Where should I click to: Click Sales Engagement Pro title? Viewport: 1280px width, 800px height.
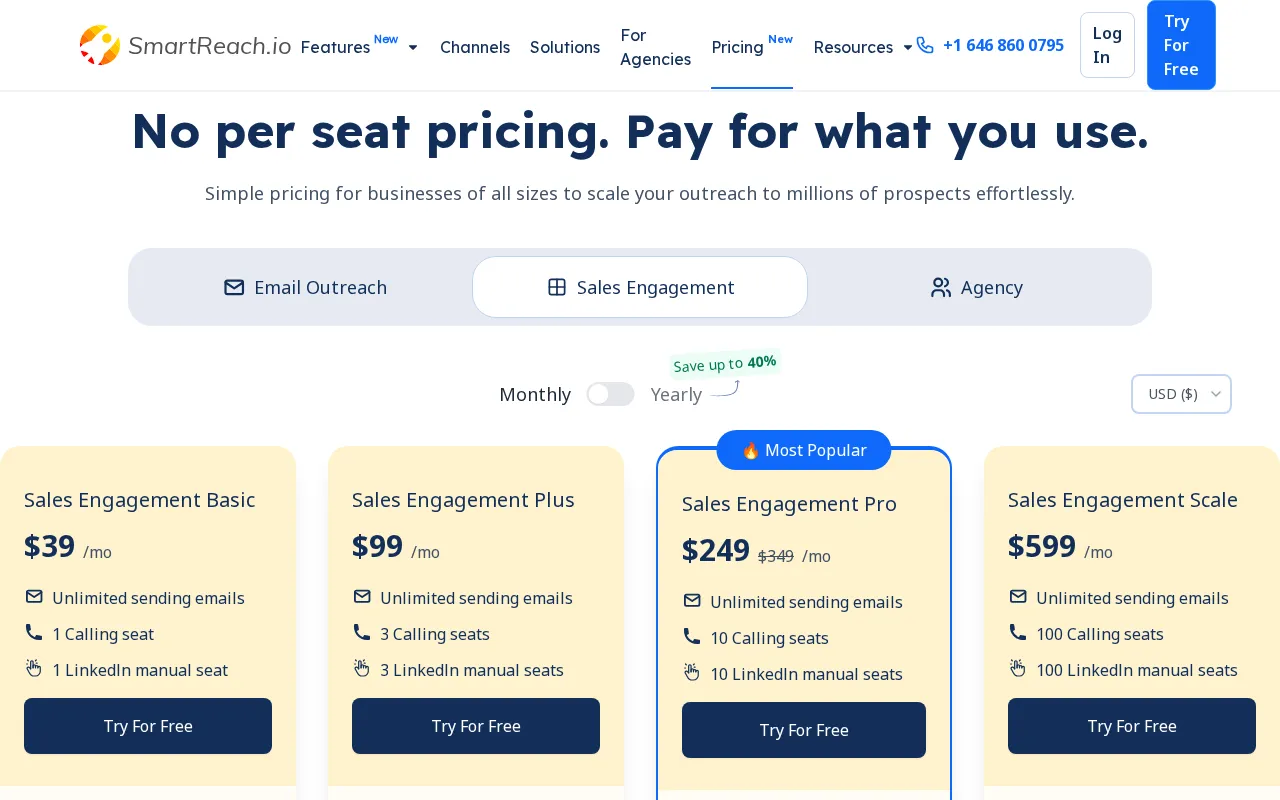click(789, 504)
